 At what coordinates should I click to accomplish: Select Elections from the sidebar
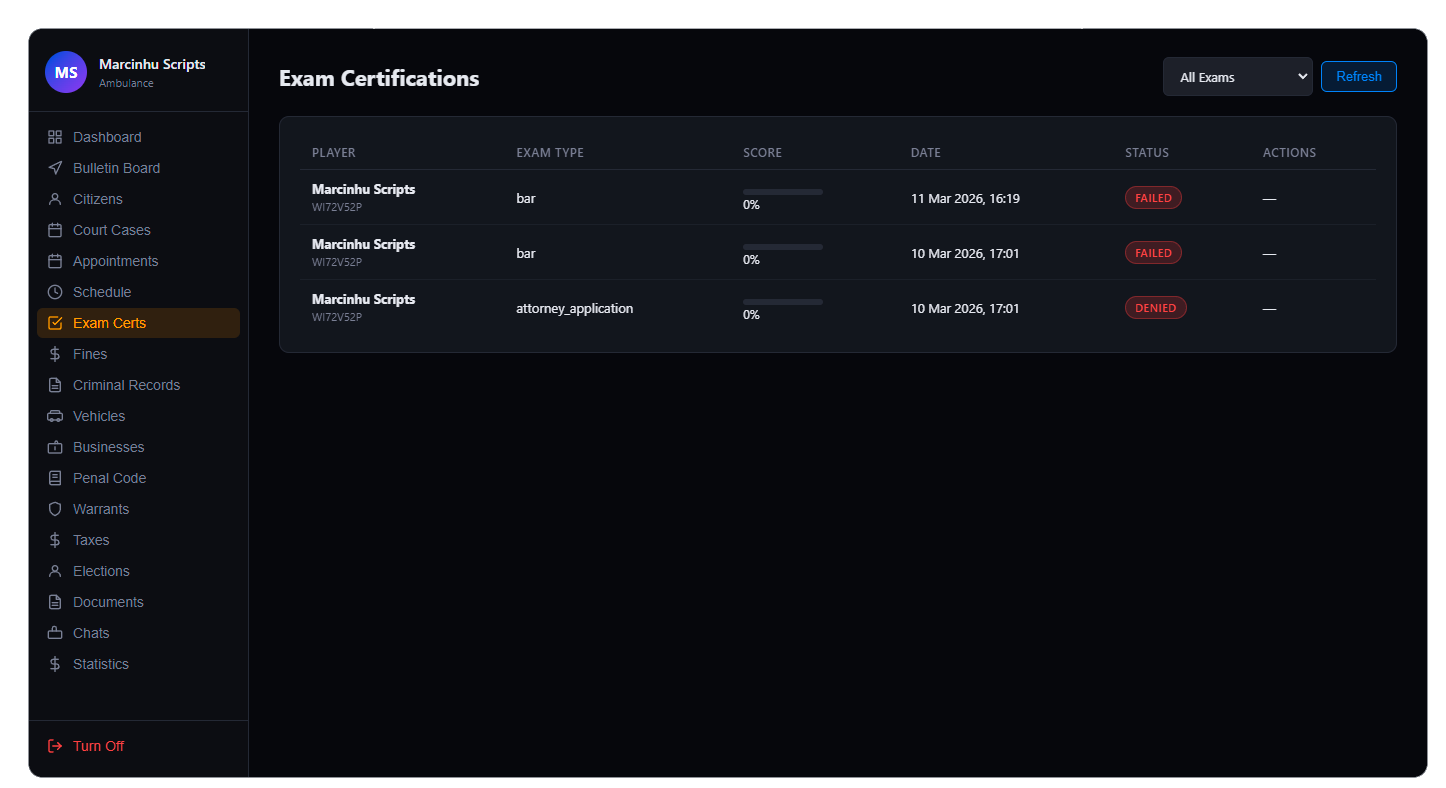click(x=101, y=571)
